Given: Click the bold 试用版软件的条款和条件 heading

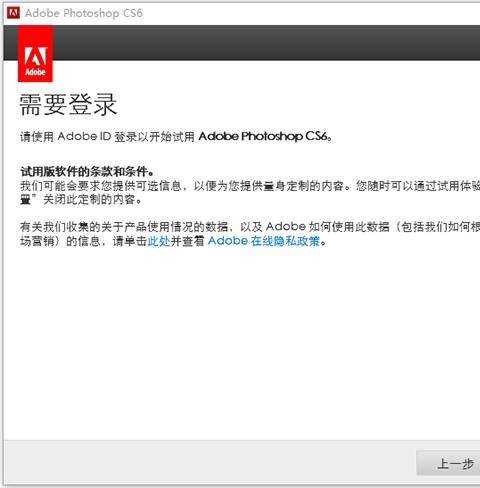Looking at the screenshot, I should tap(87, 172).
